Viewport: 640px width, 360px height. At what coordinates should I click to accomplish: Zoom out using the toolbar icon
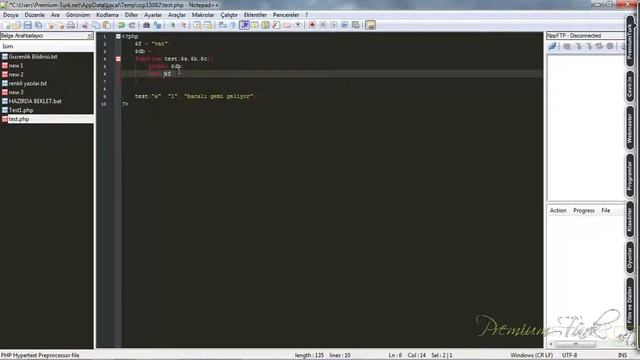184,25
